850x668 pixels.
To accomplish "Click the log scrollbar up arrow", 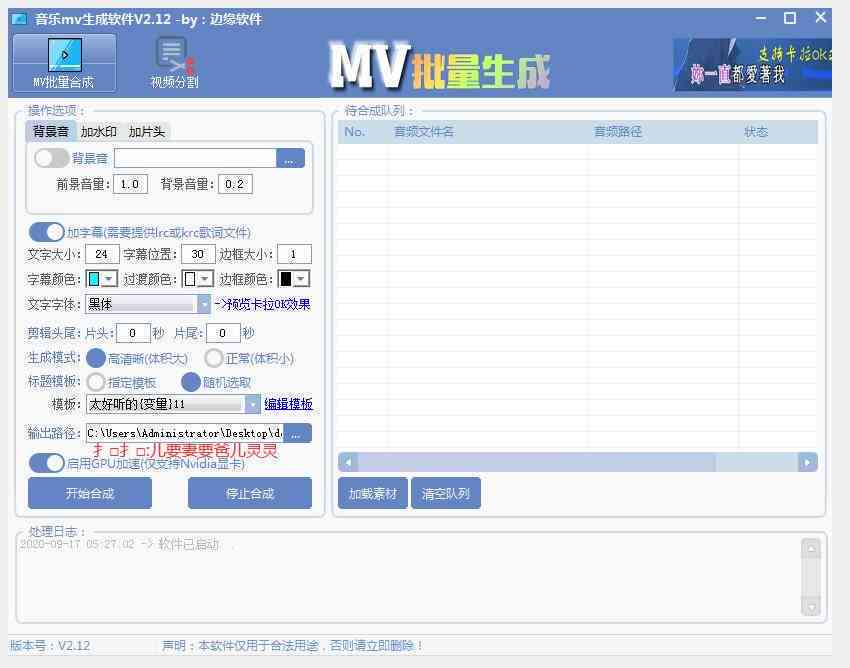I will point(811,549).
